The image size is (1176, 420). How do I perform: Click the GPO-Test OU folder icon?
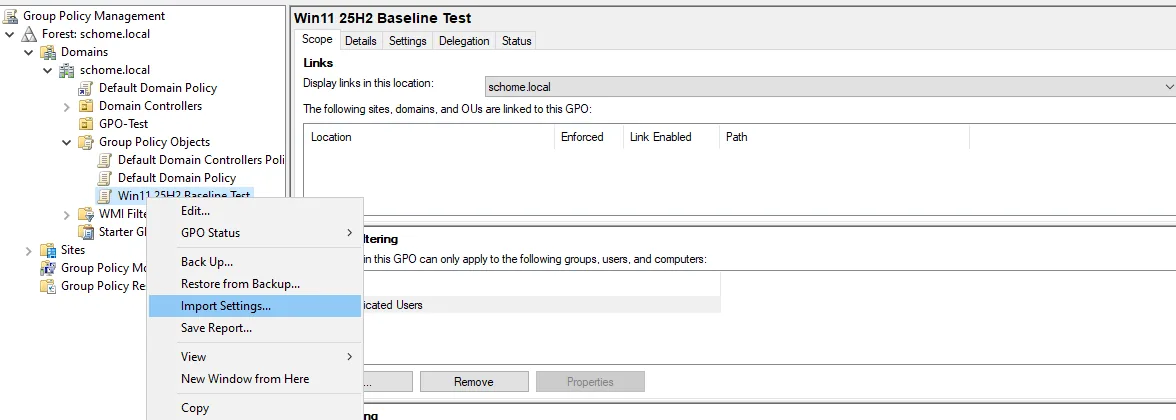click(x=86, y=124)
